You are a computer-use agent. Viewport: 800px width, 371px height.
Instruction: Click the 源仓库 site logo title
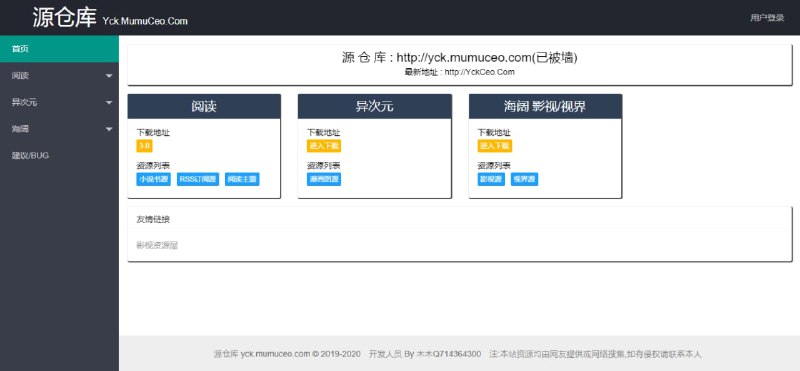[x=64, y=18]
